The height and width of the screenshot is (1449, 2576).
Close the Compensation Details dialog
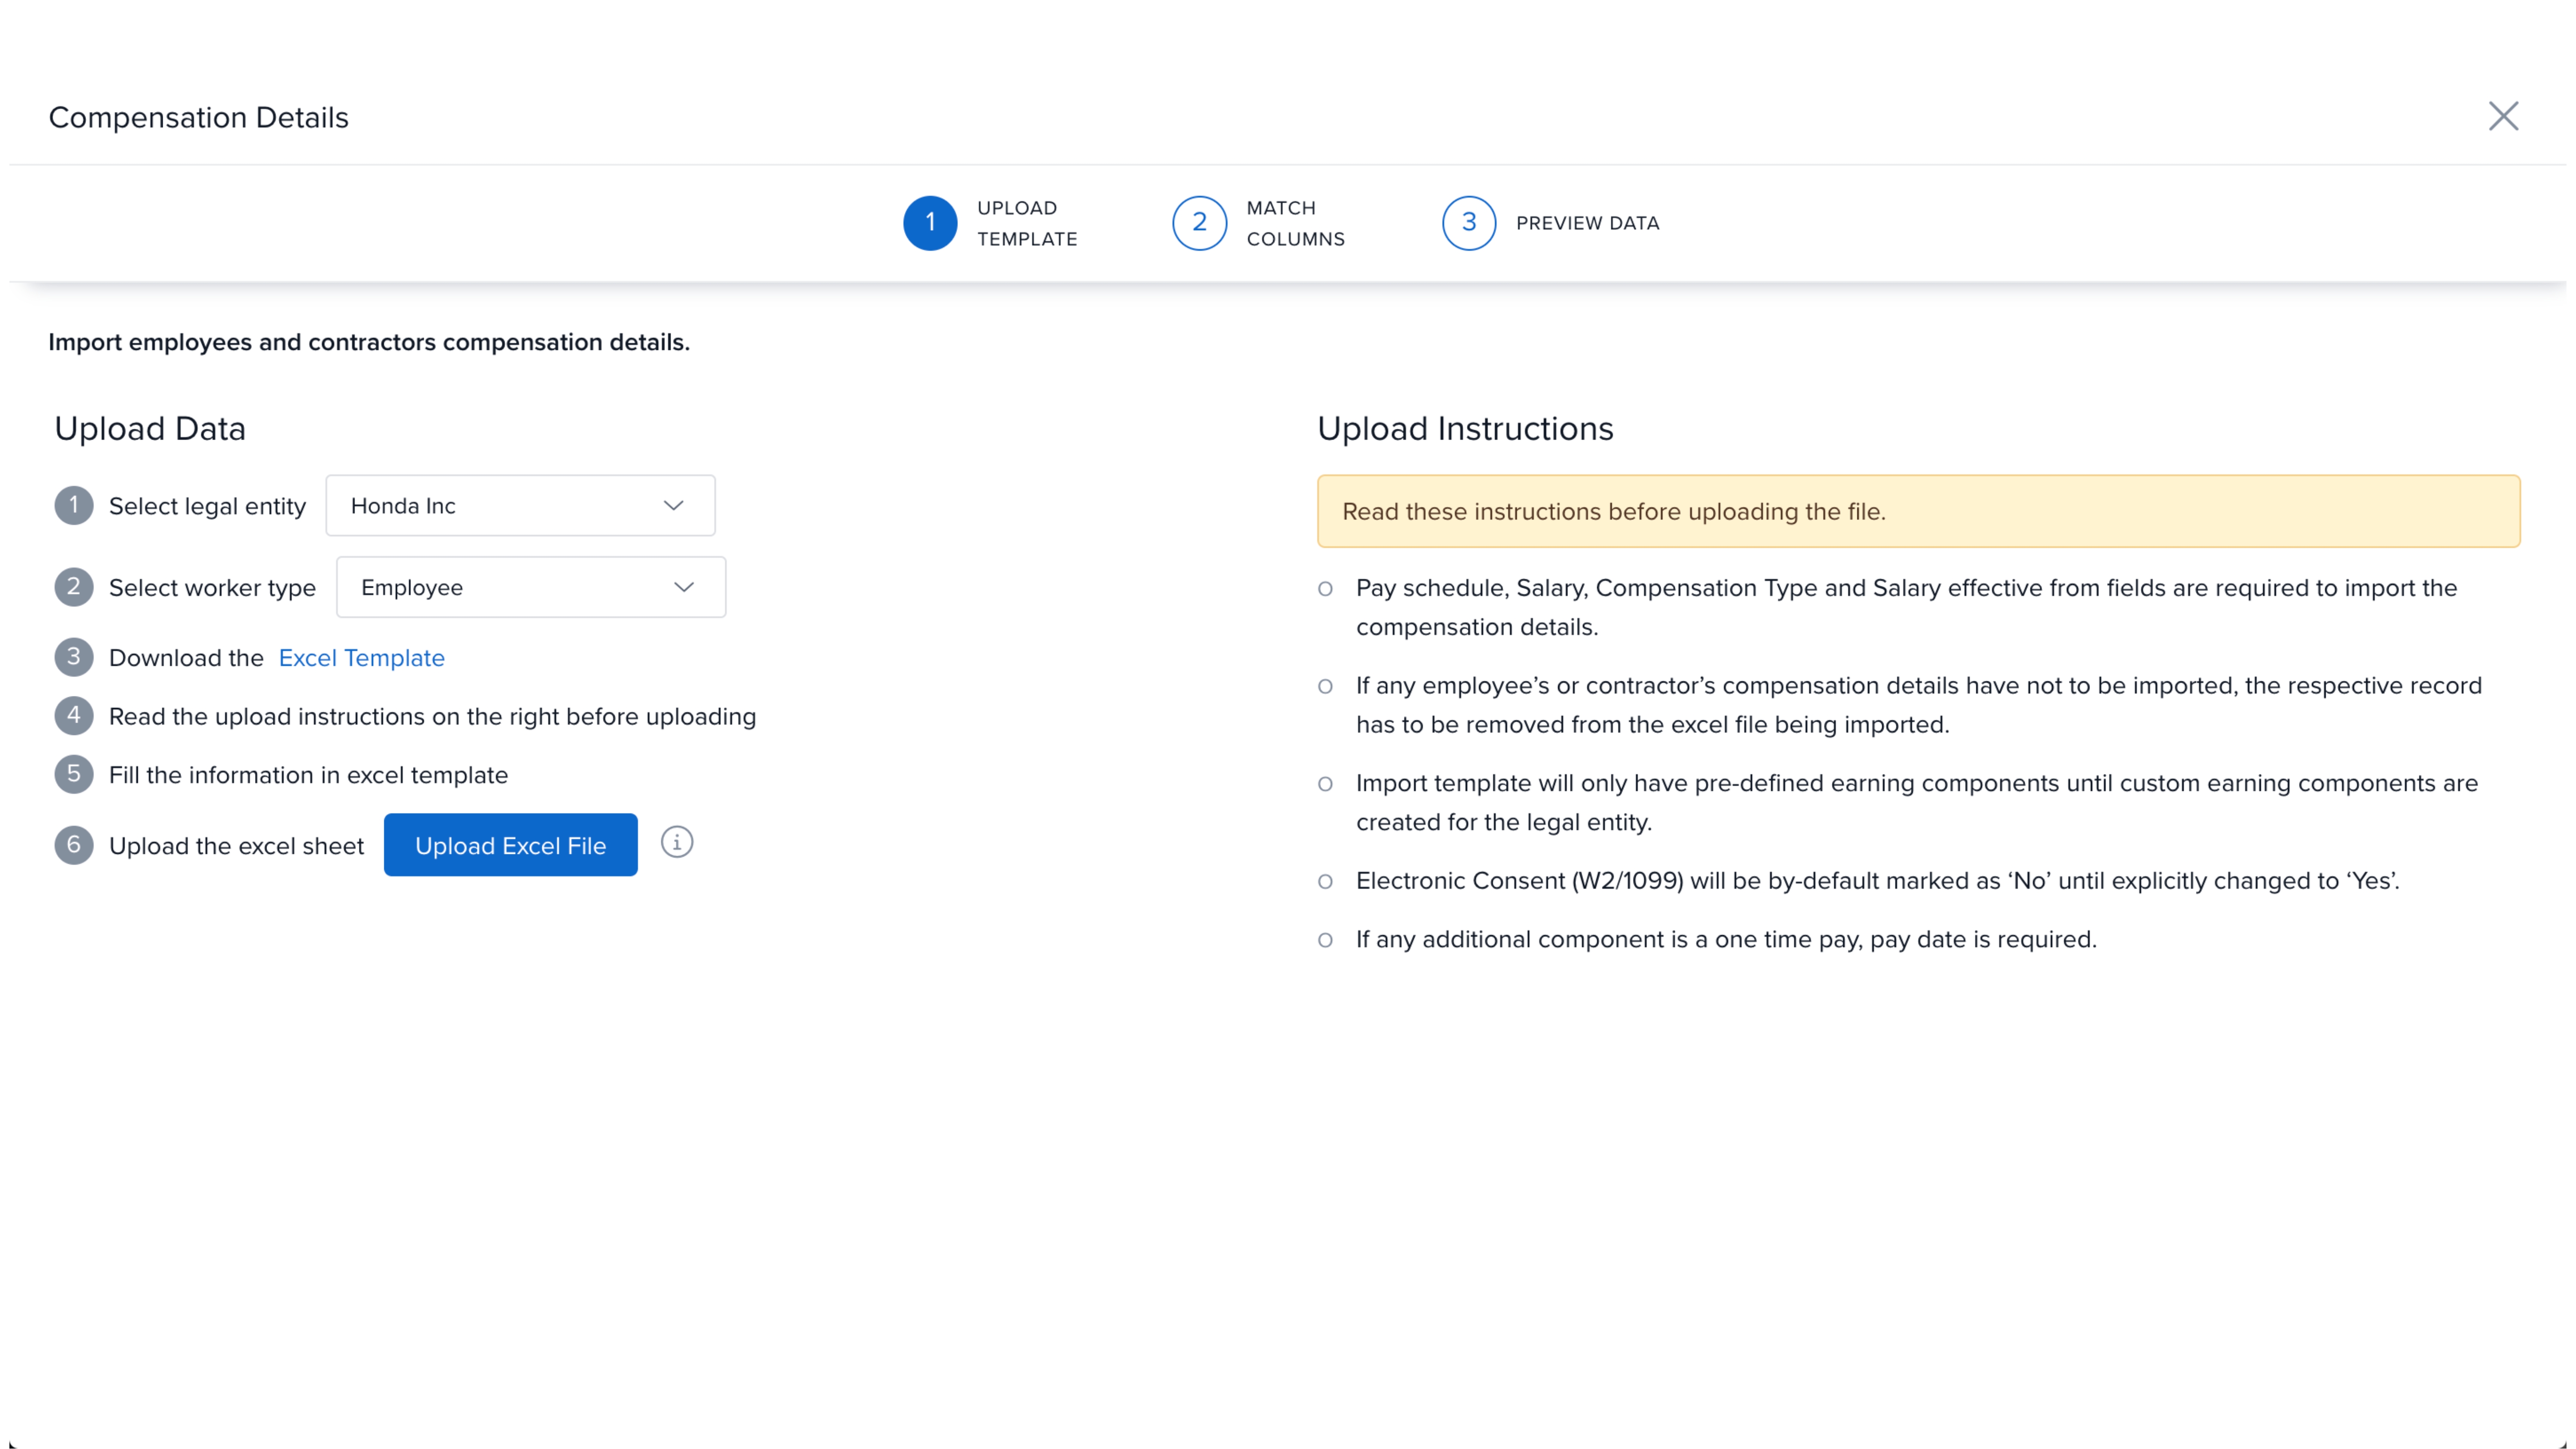[x=2502, y=116]
